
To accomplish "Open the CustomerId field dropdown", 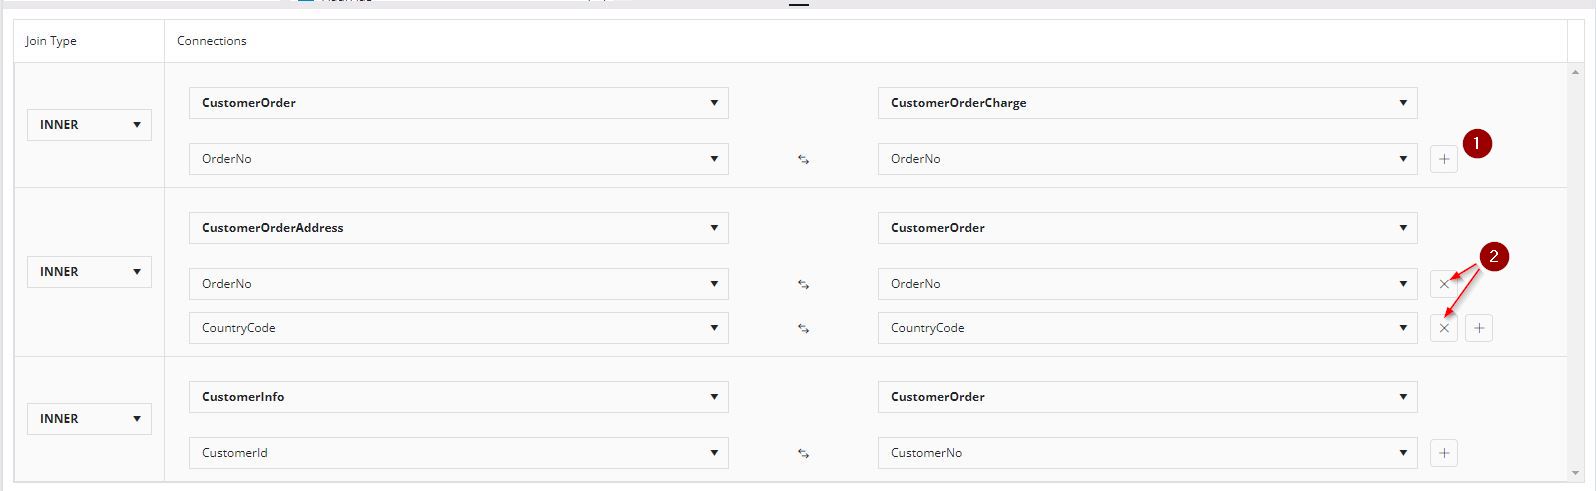I will (458, 453).
